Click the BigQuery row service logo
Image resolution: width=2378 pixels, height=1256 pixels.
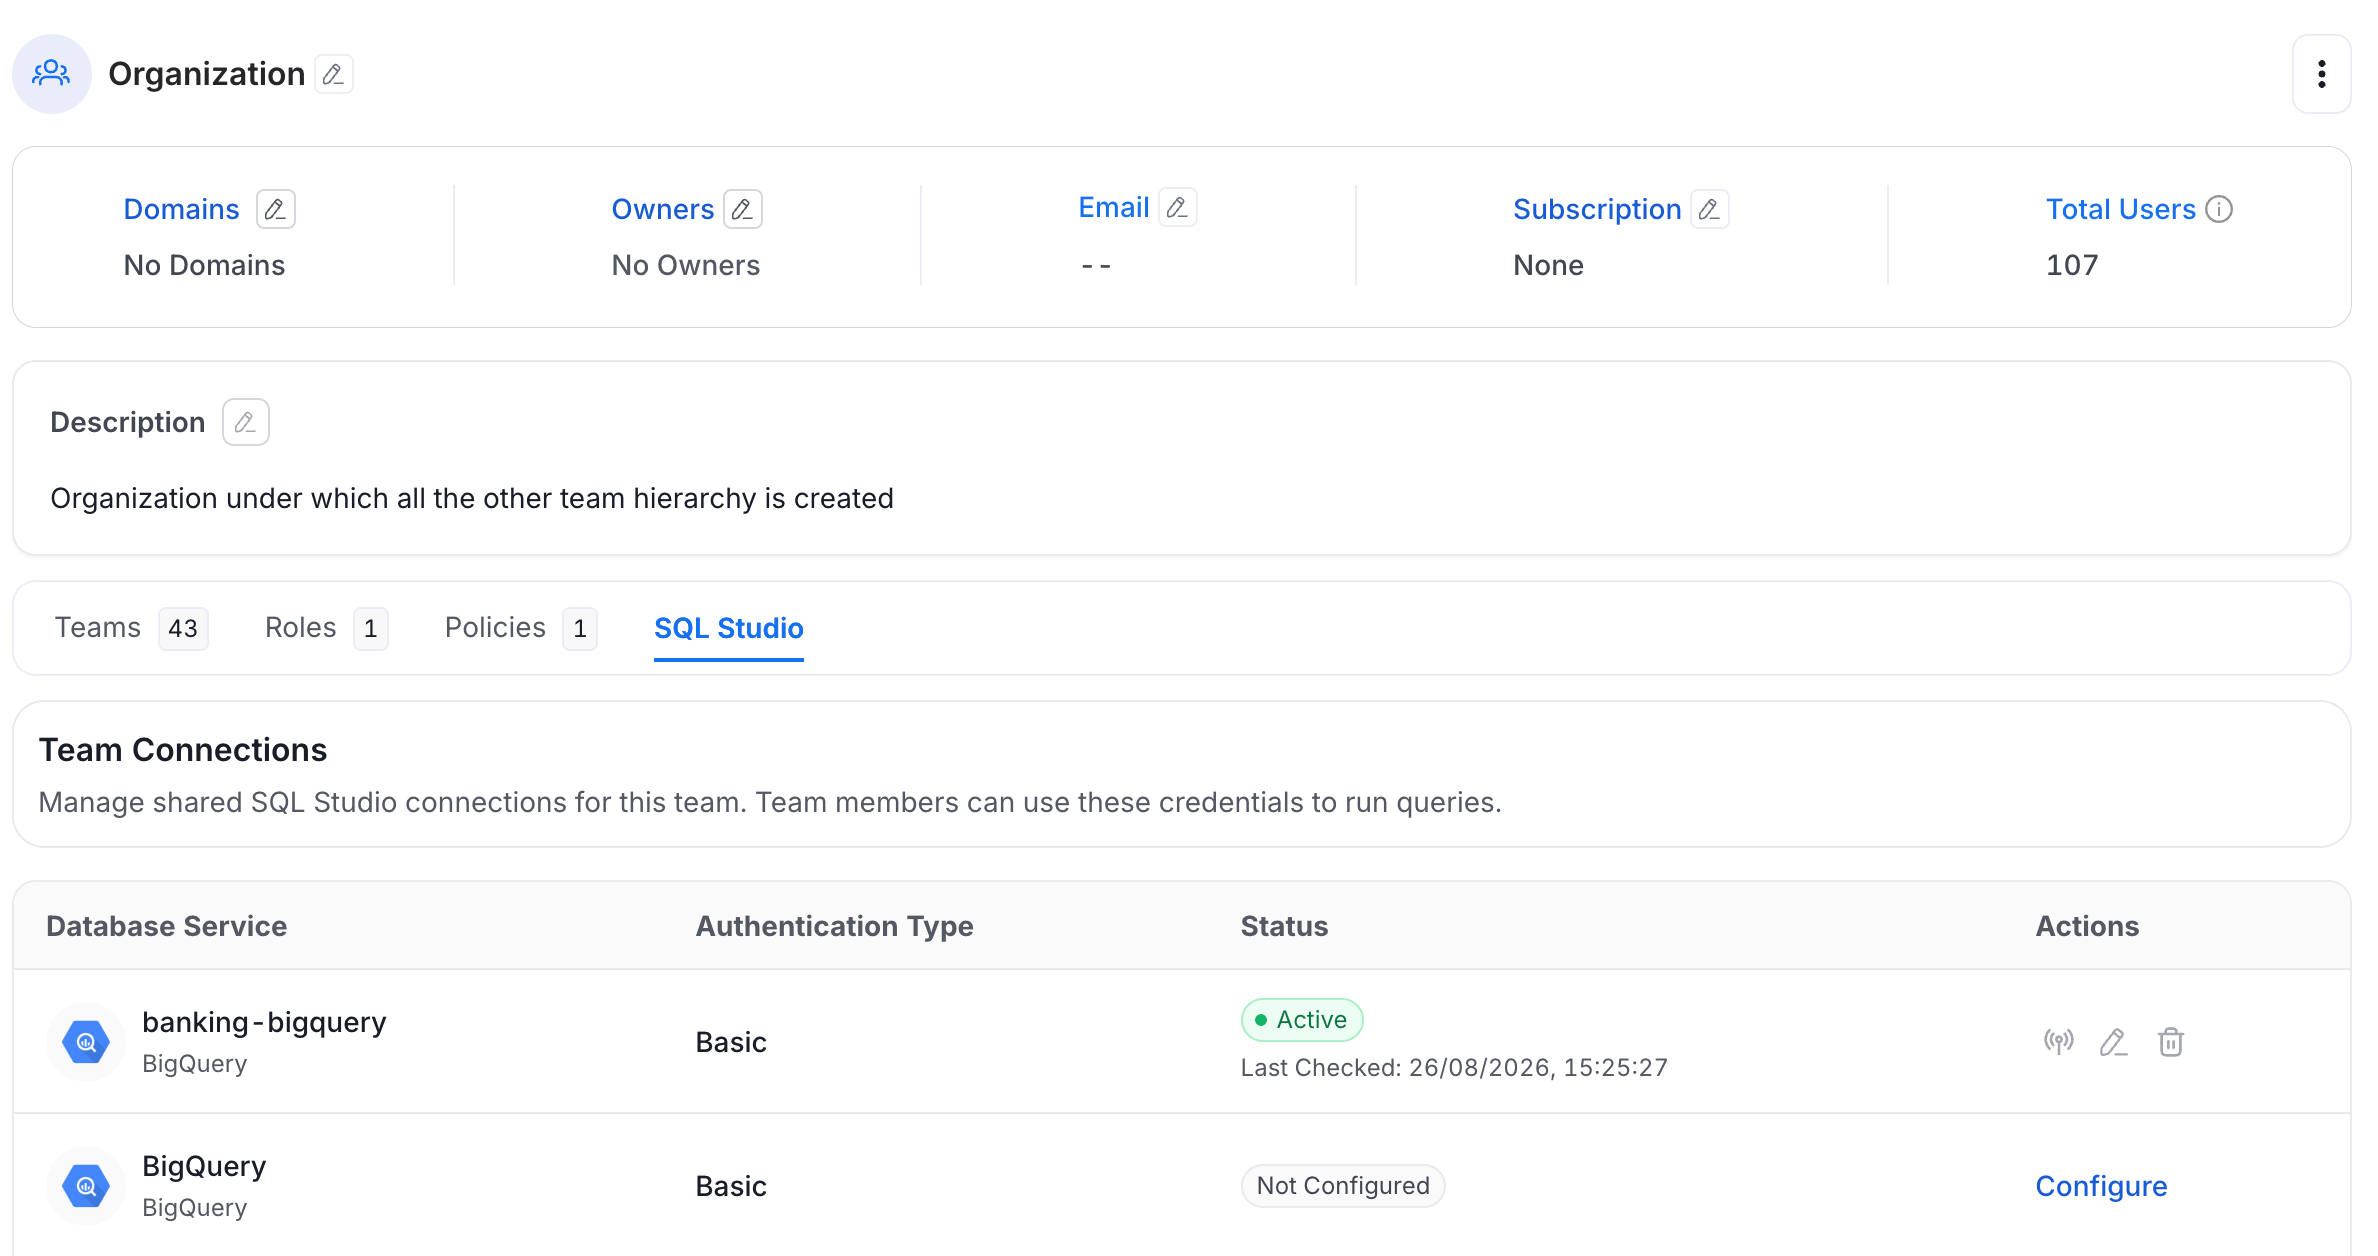point(86,1186)
